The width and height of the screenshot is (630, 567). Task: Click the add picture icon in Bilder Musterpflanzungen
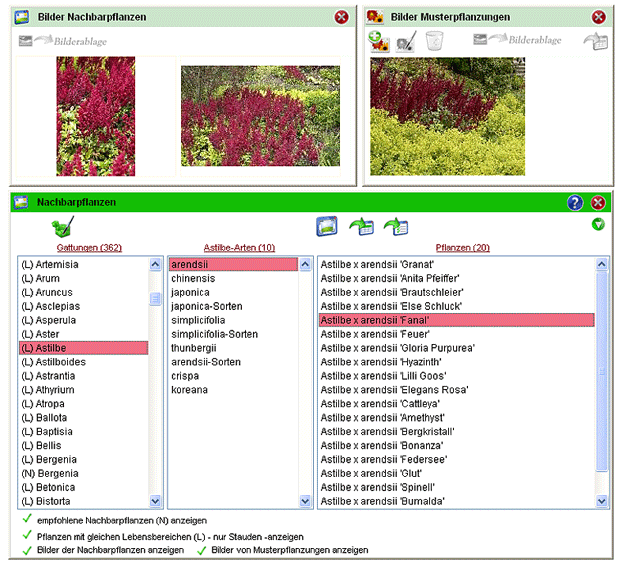378,41
